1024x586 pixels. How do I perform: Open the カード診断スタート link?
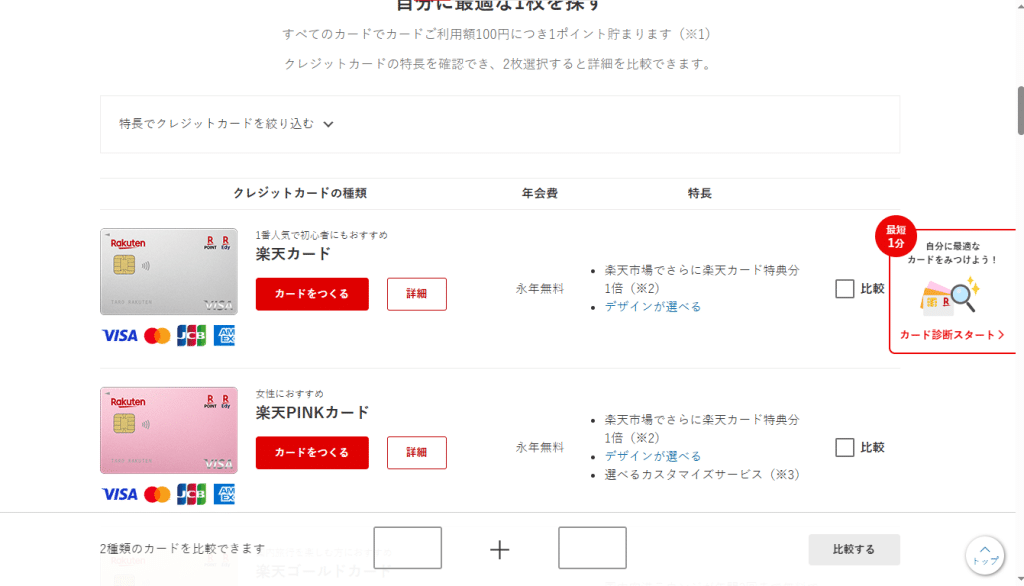coord(952,335)
